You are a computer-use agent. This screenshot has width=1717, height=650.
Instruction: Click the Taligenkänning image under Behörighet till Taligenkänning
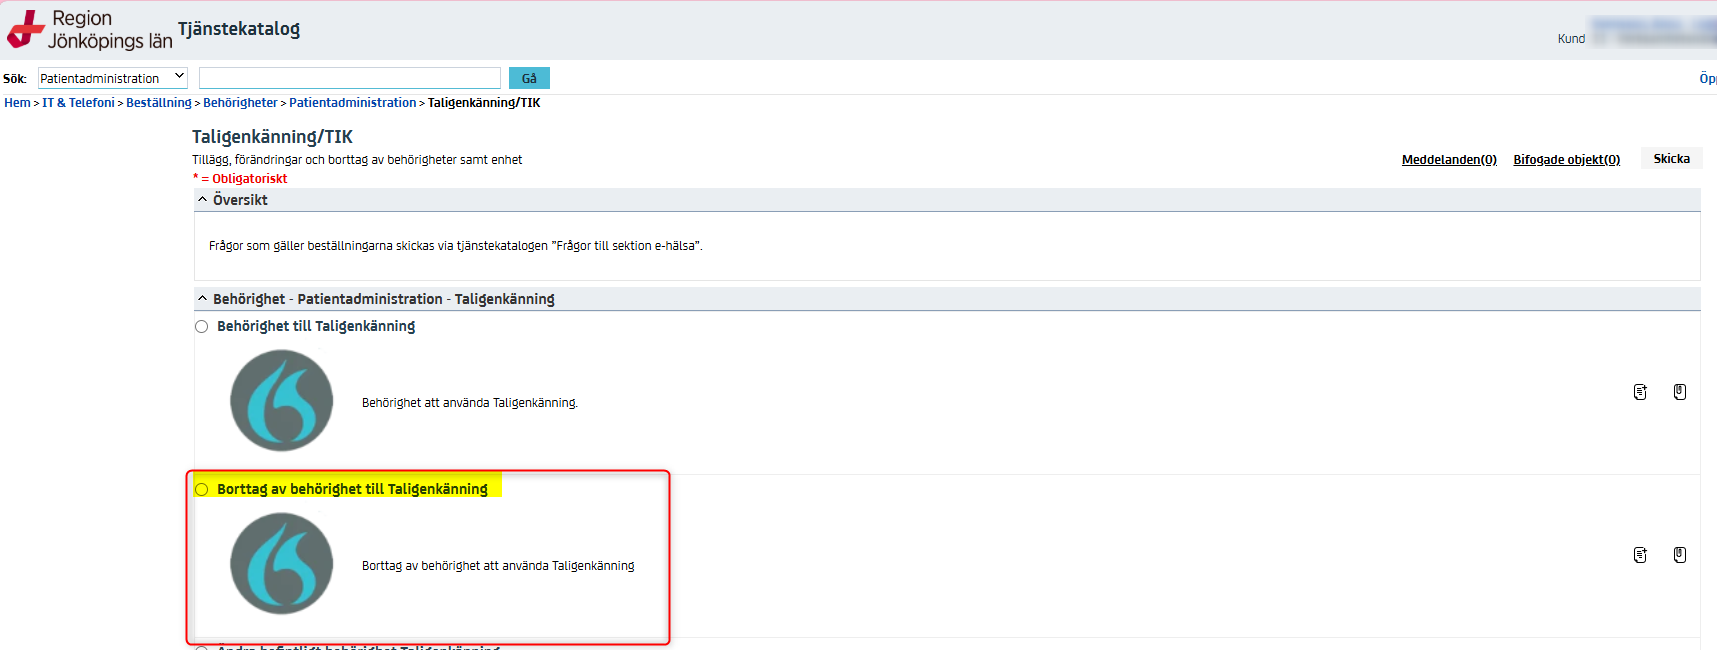click(x=281, y=401)
